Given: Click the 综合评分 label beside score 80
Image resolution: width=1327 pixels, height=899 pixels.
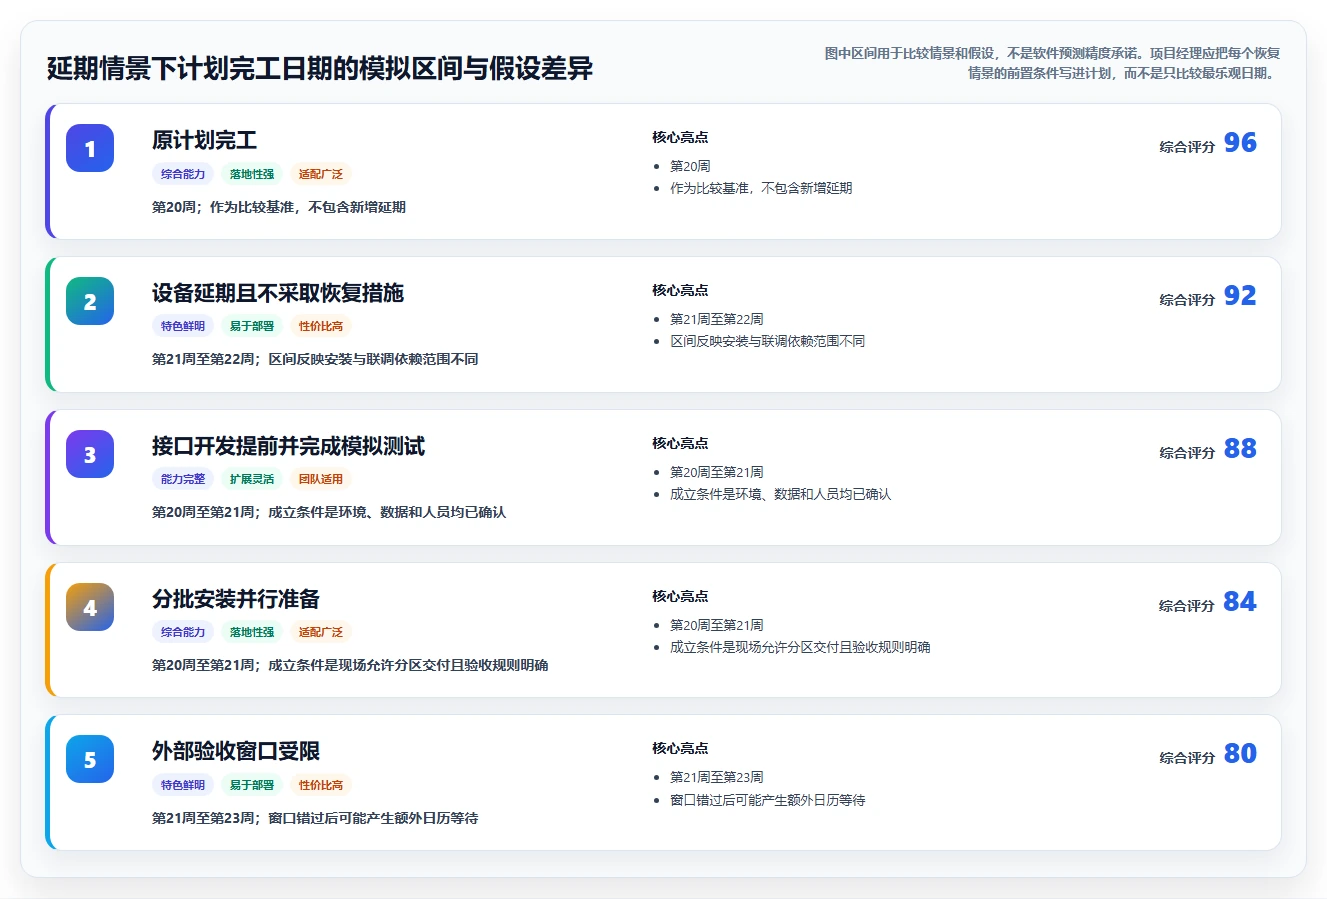Looking at the screenshot, I should [x=1187, y=758].
